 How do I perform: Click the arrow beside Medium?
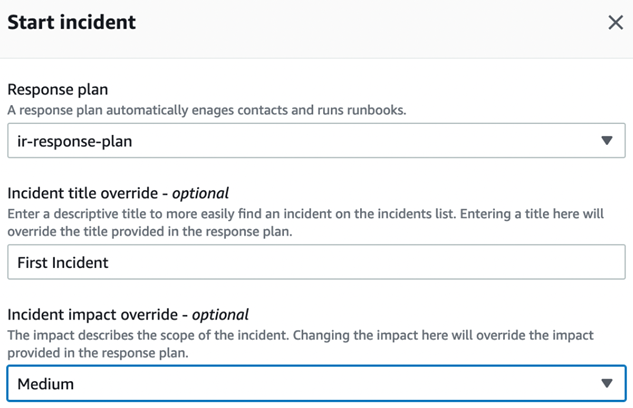(x=606, y=383)
